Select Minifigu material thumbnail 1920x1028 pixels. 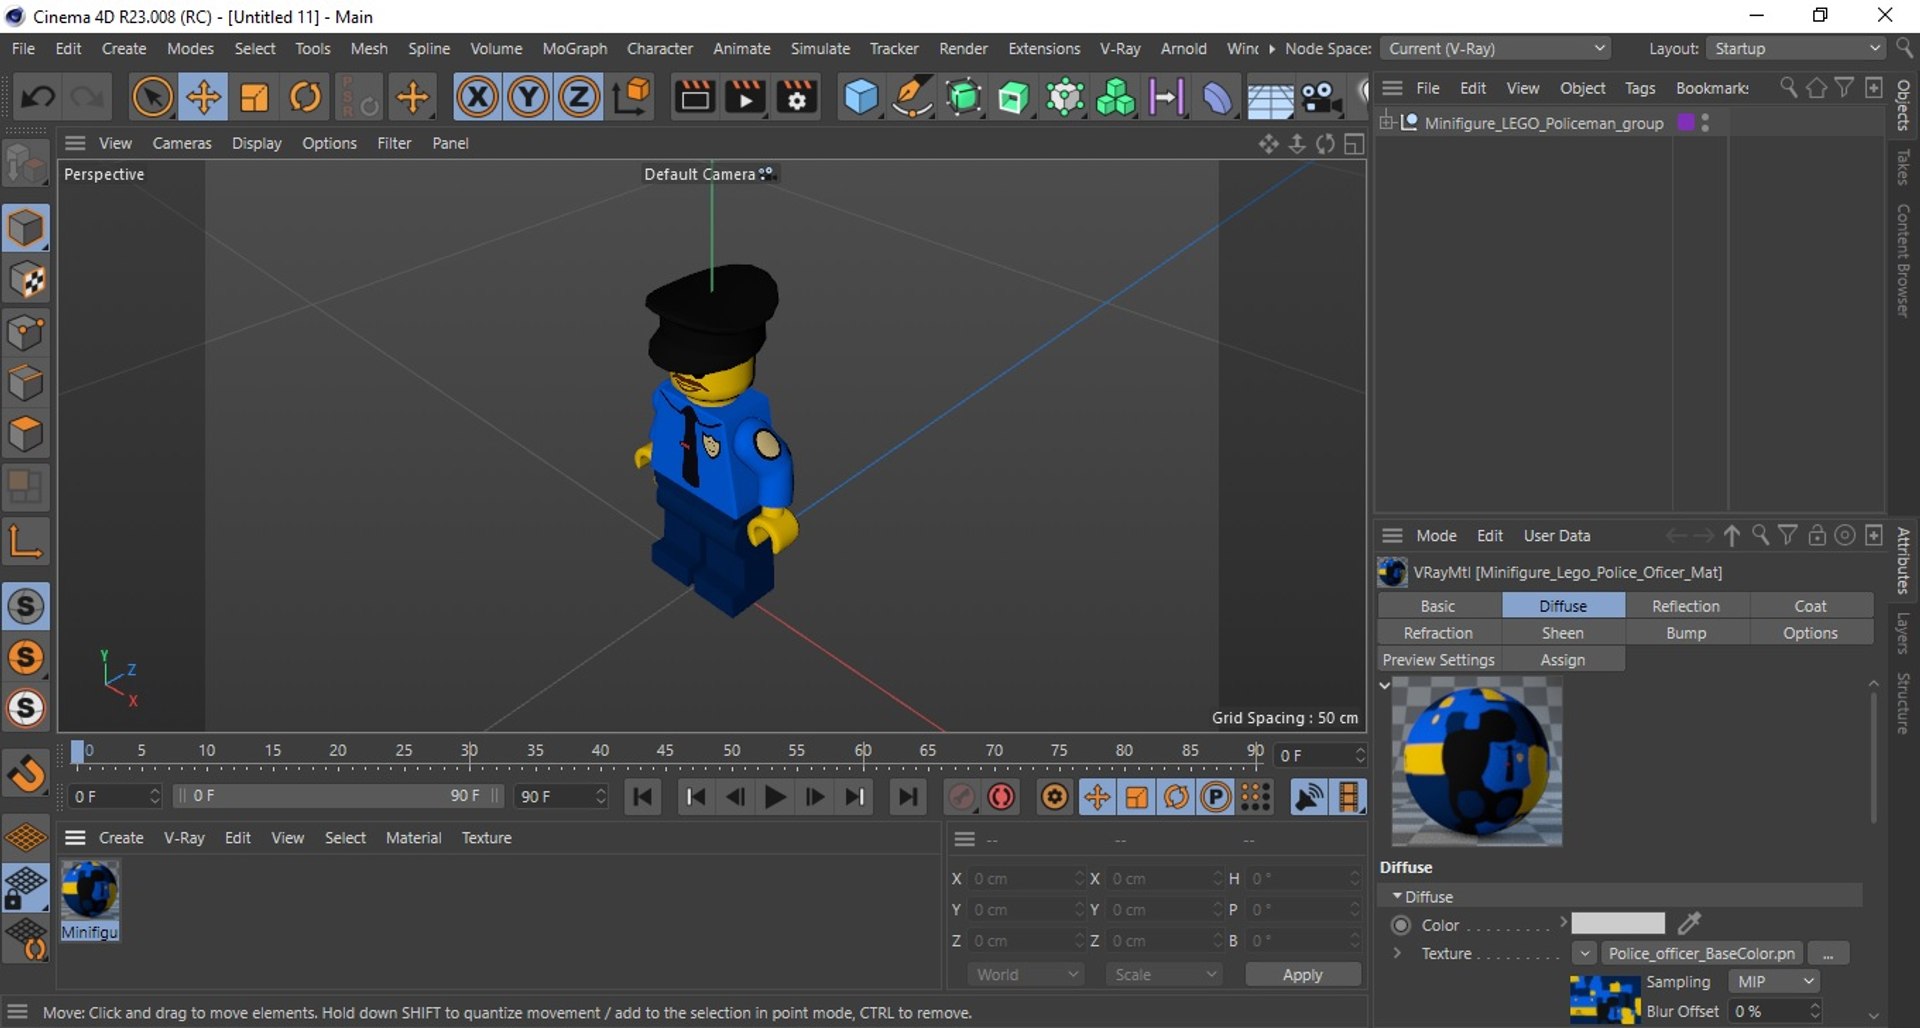[90, 900]
